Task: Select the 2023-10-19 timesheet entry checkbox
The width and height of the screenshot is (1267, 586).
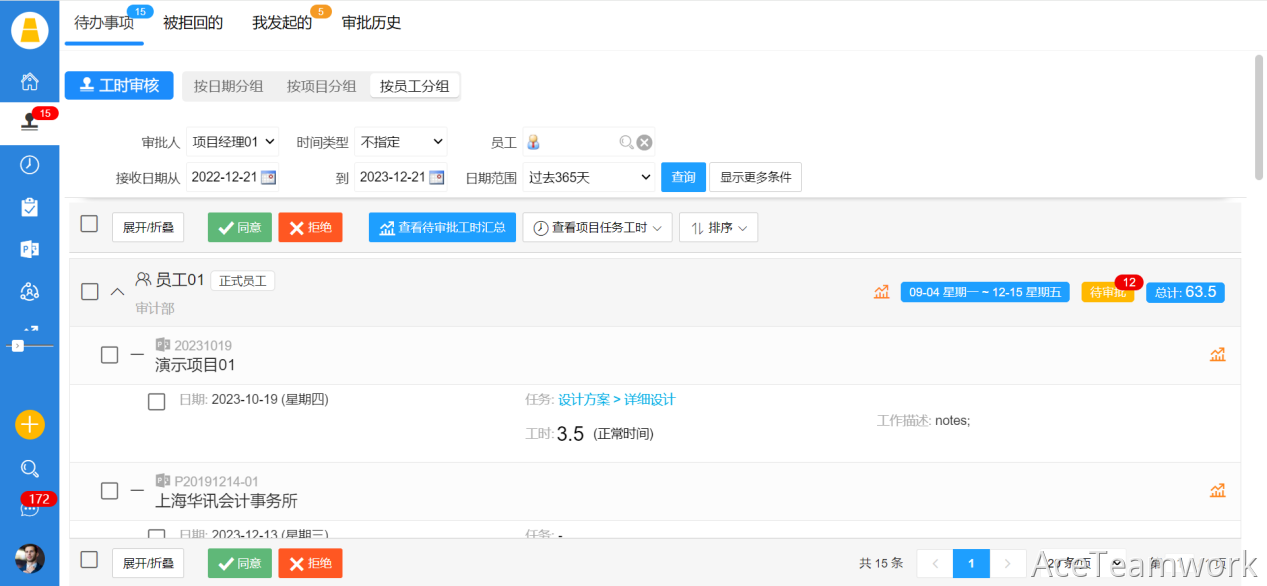Action: [x=157, y=402]
